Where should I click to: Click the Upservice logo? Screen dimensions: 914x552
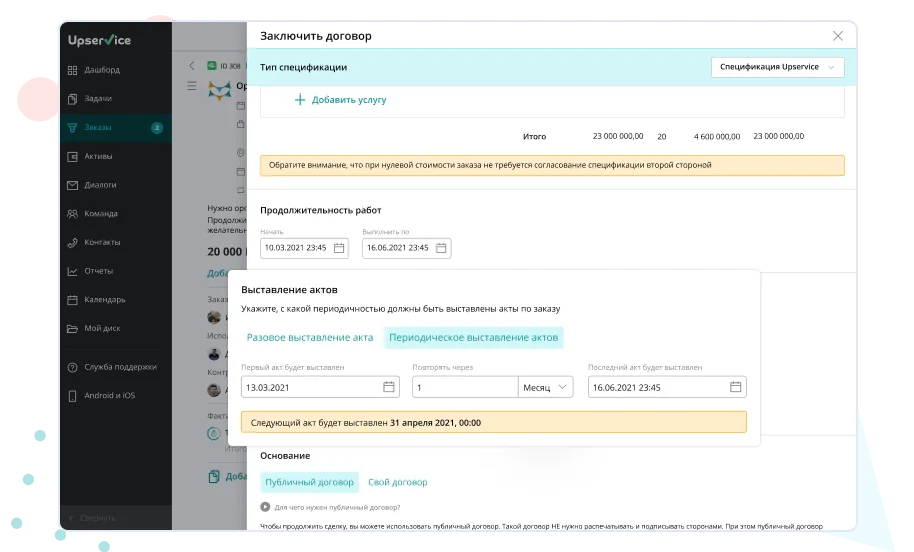99,40
